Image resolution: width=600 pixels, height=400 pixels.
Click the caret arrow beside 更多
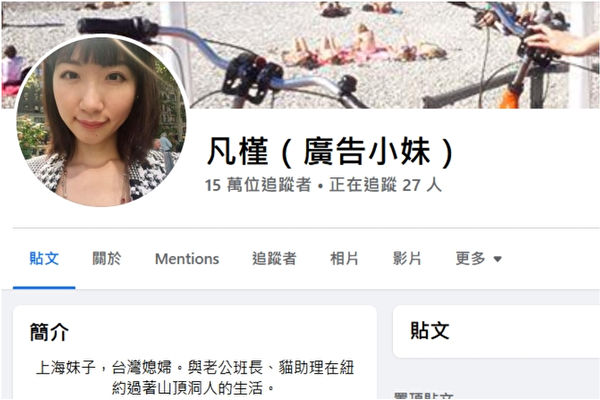pyautogui.click(x=497, y=259)
